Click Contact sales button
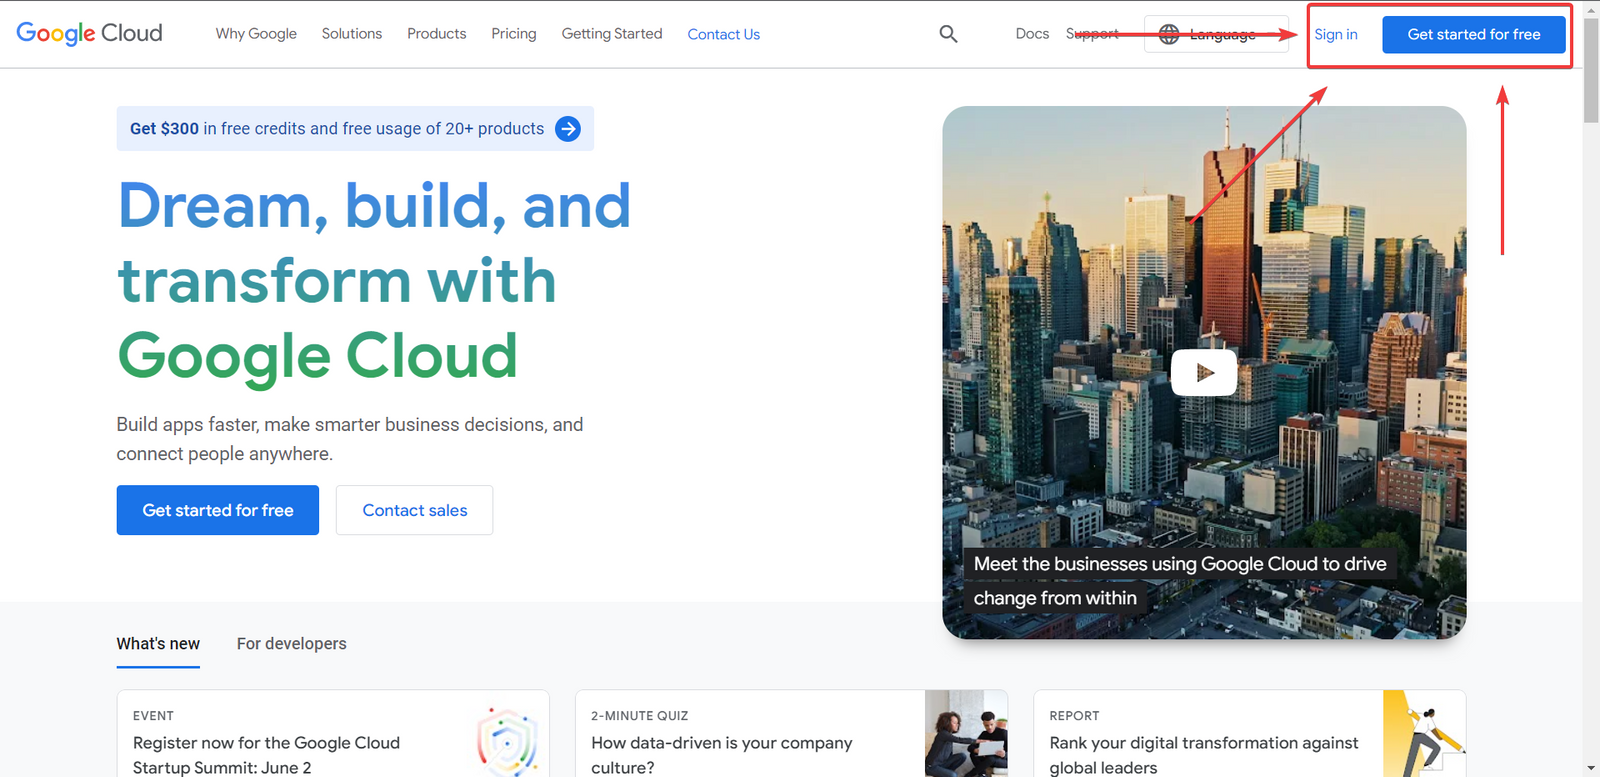Screen dimensions: 1600x777 click(415, 510)
